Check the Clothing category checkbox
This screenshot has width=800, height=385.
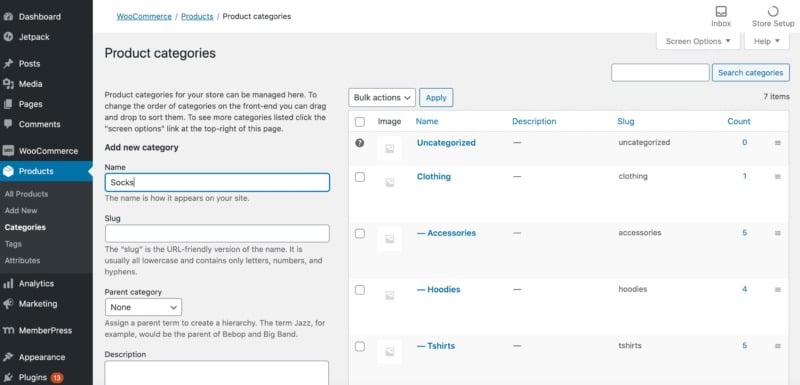(x=360, y=177)
